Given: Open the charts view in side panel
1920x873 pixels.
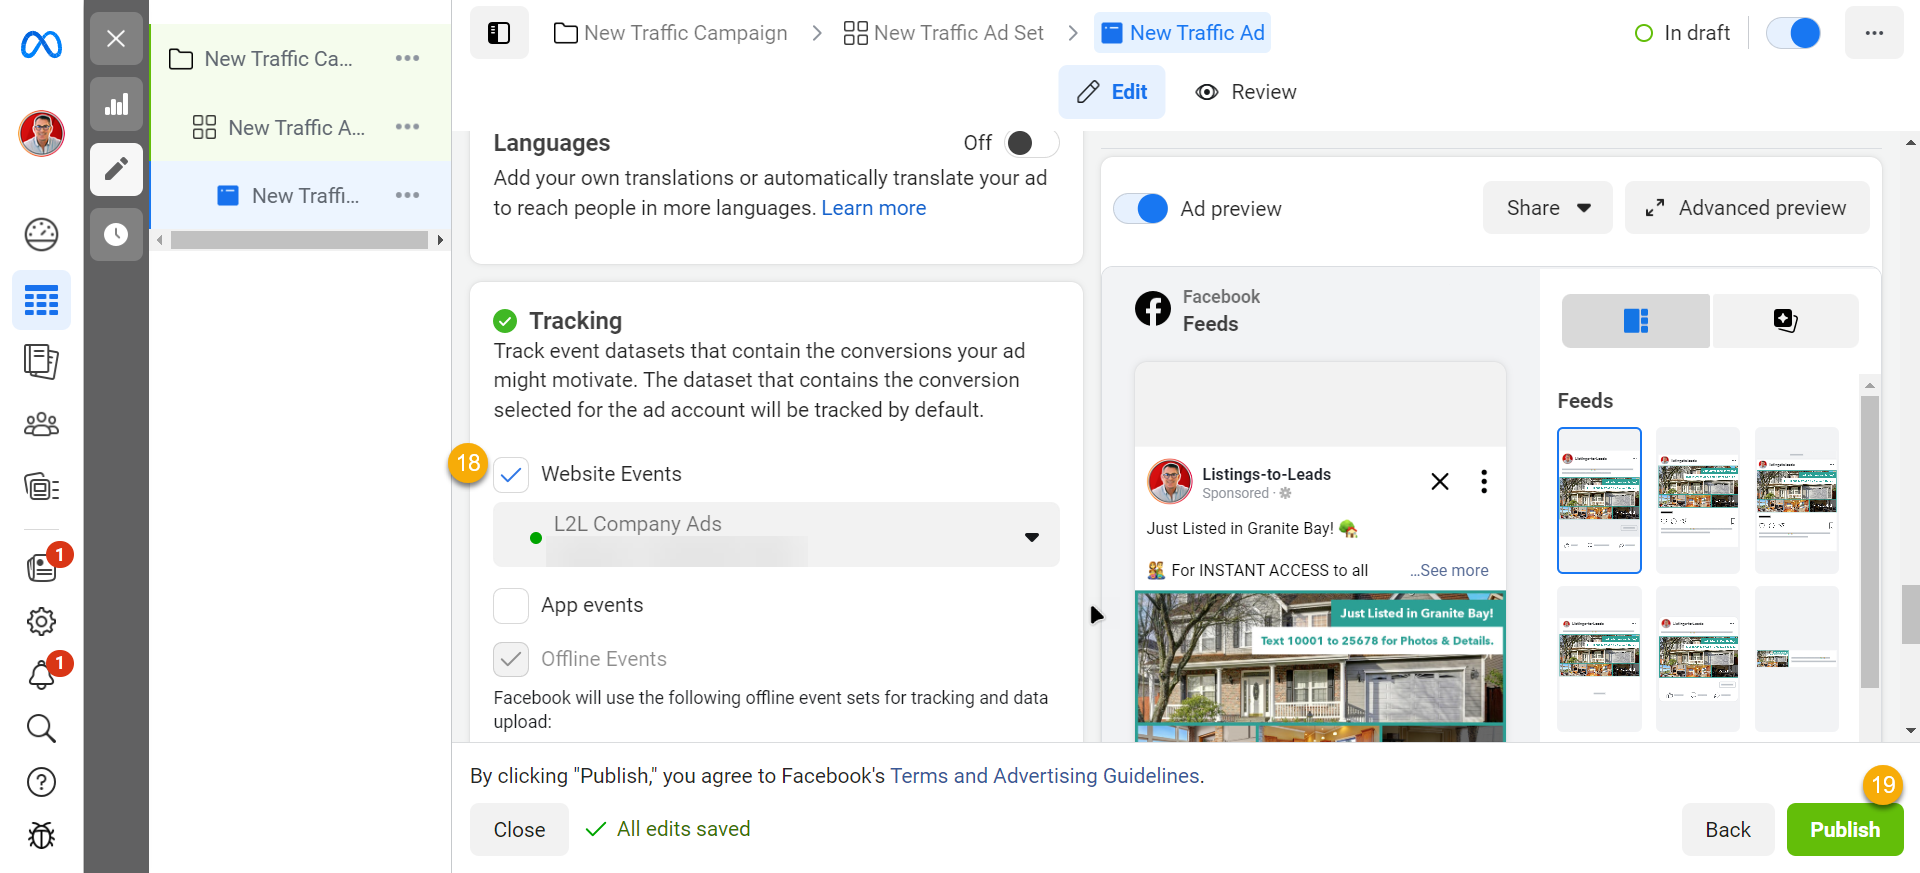Looking at the screenshot, I should 116,104.
